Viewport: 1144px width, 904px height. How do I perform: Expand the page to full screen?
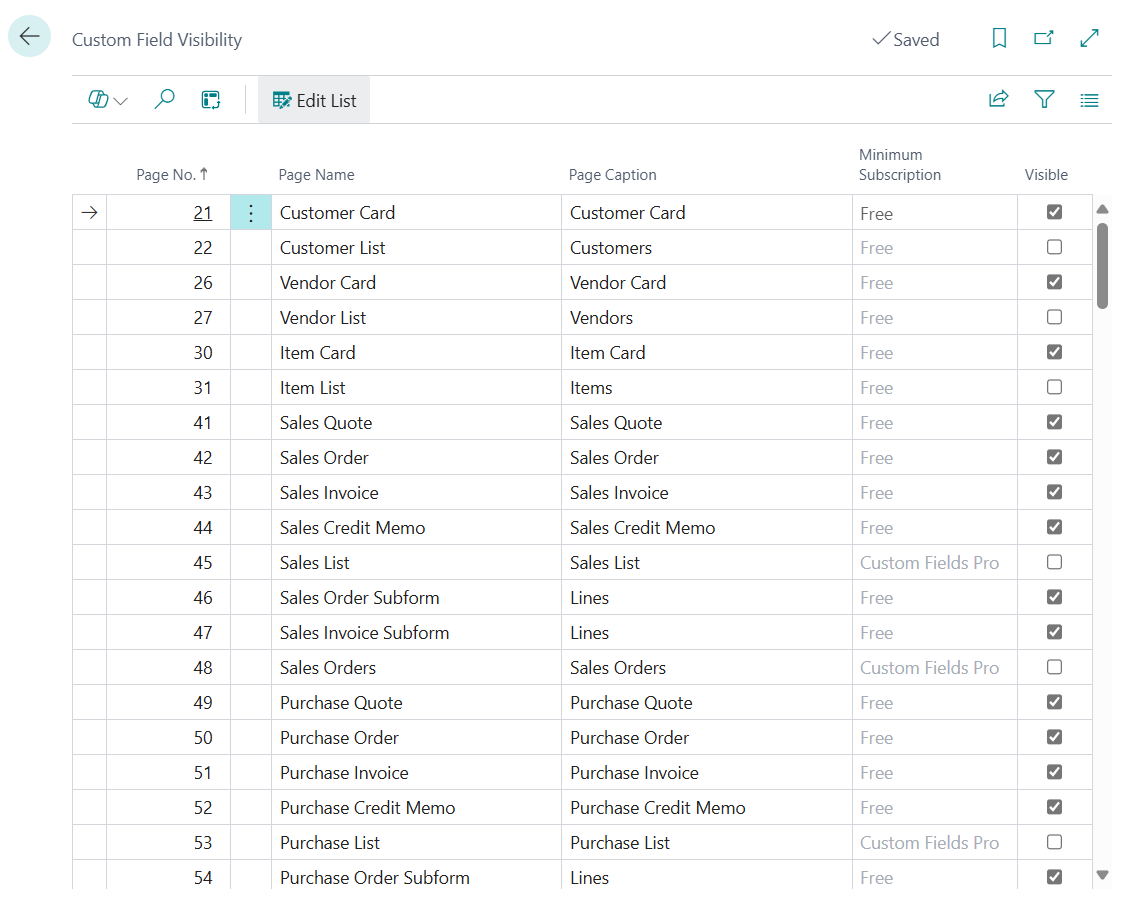click(1089, 37)
